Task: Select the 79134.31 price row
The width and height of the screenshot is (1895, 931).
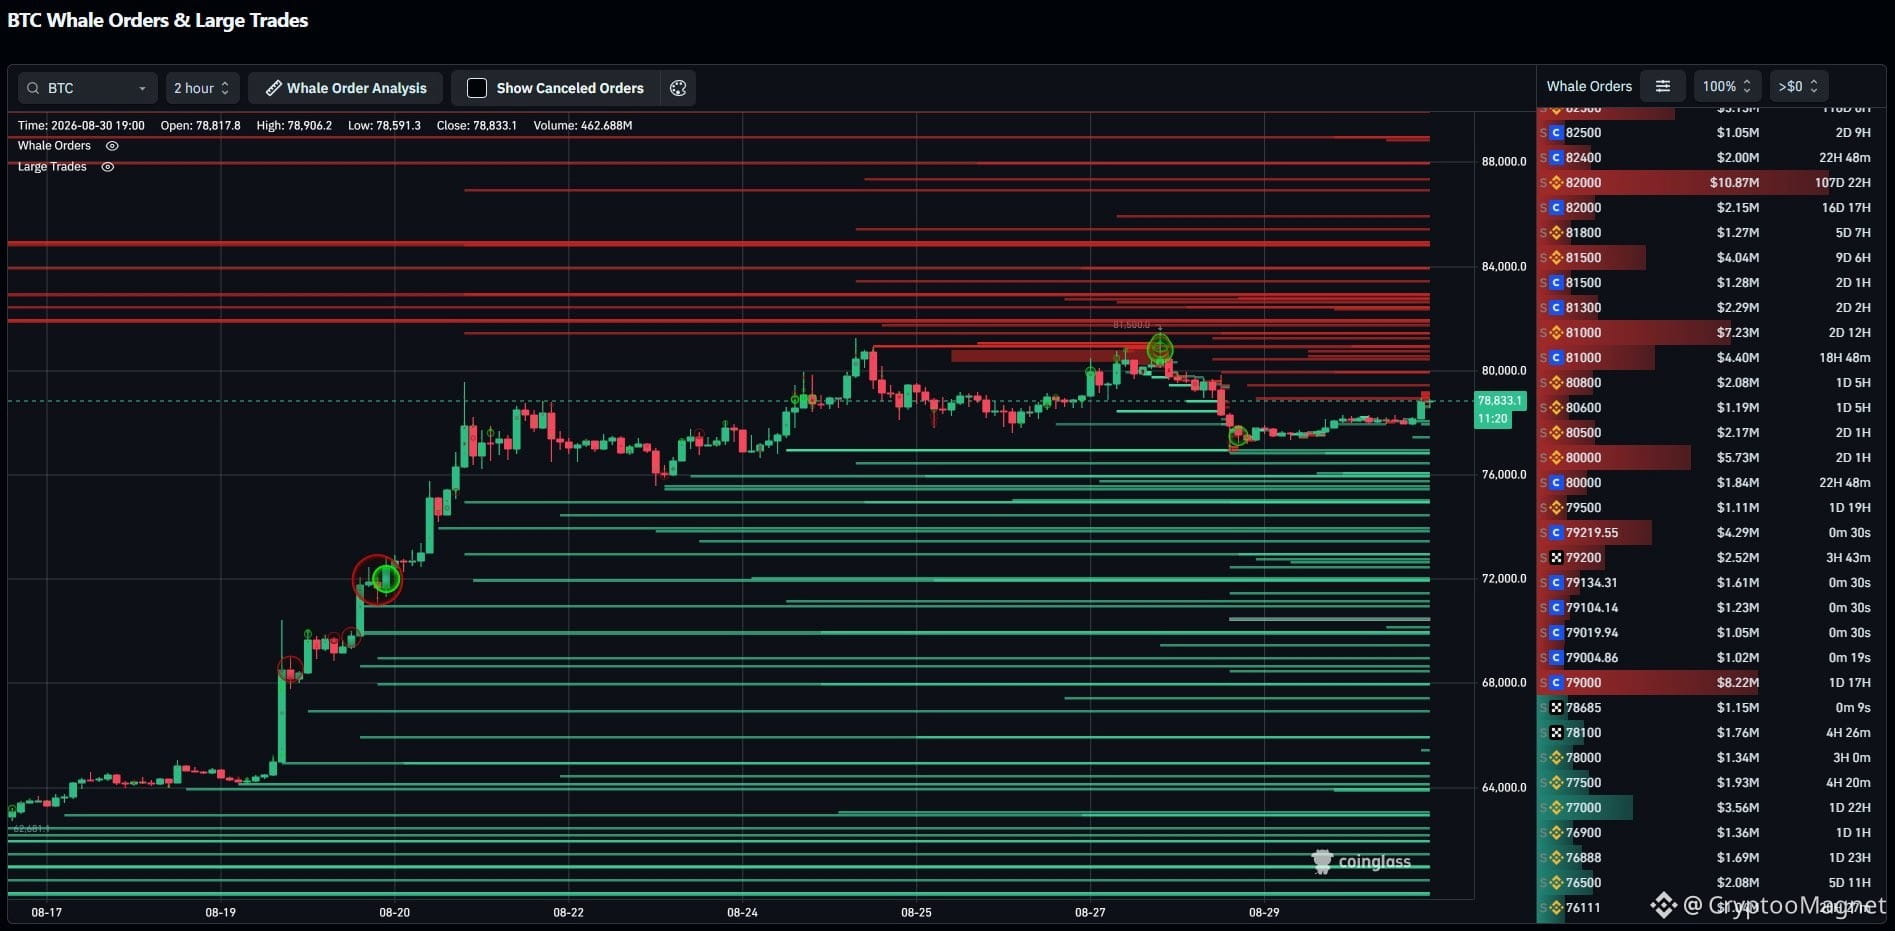Action: point(1711,583)
